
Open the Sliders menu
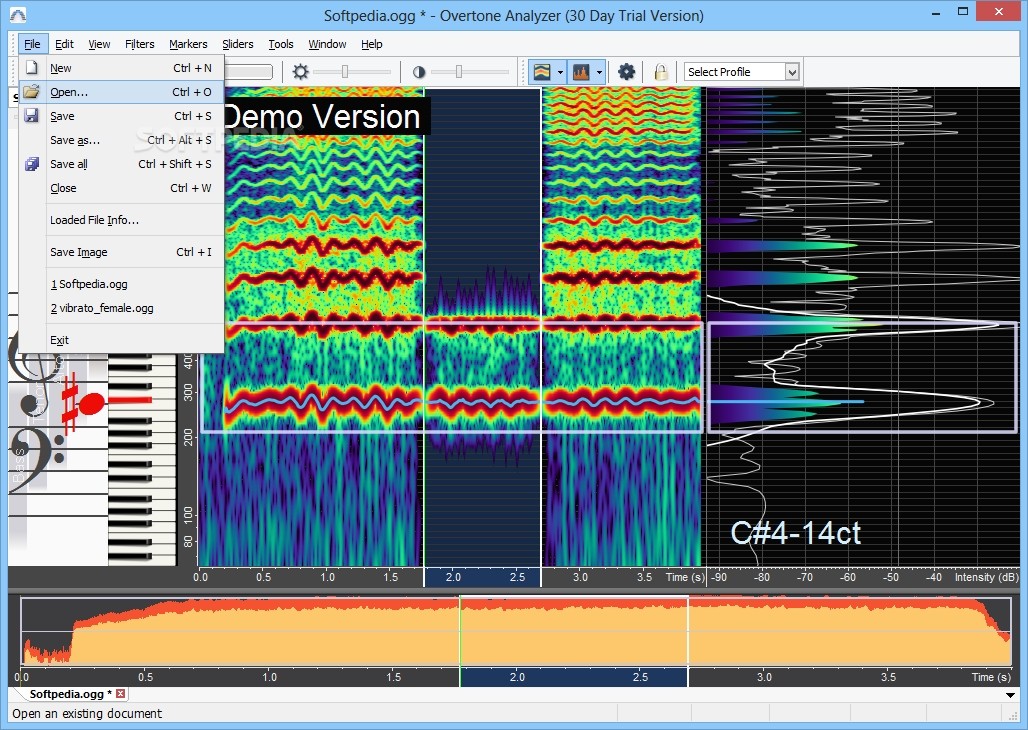pyautogui.click(x=237, y=44)
